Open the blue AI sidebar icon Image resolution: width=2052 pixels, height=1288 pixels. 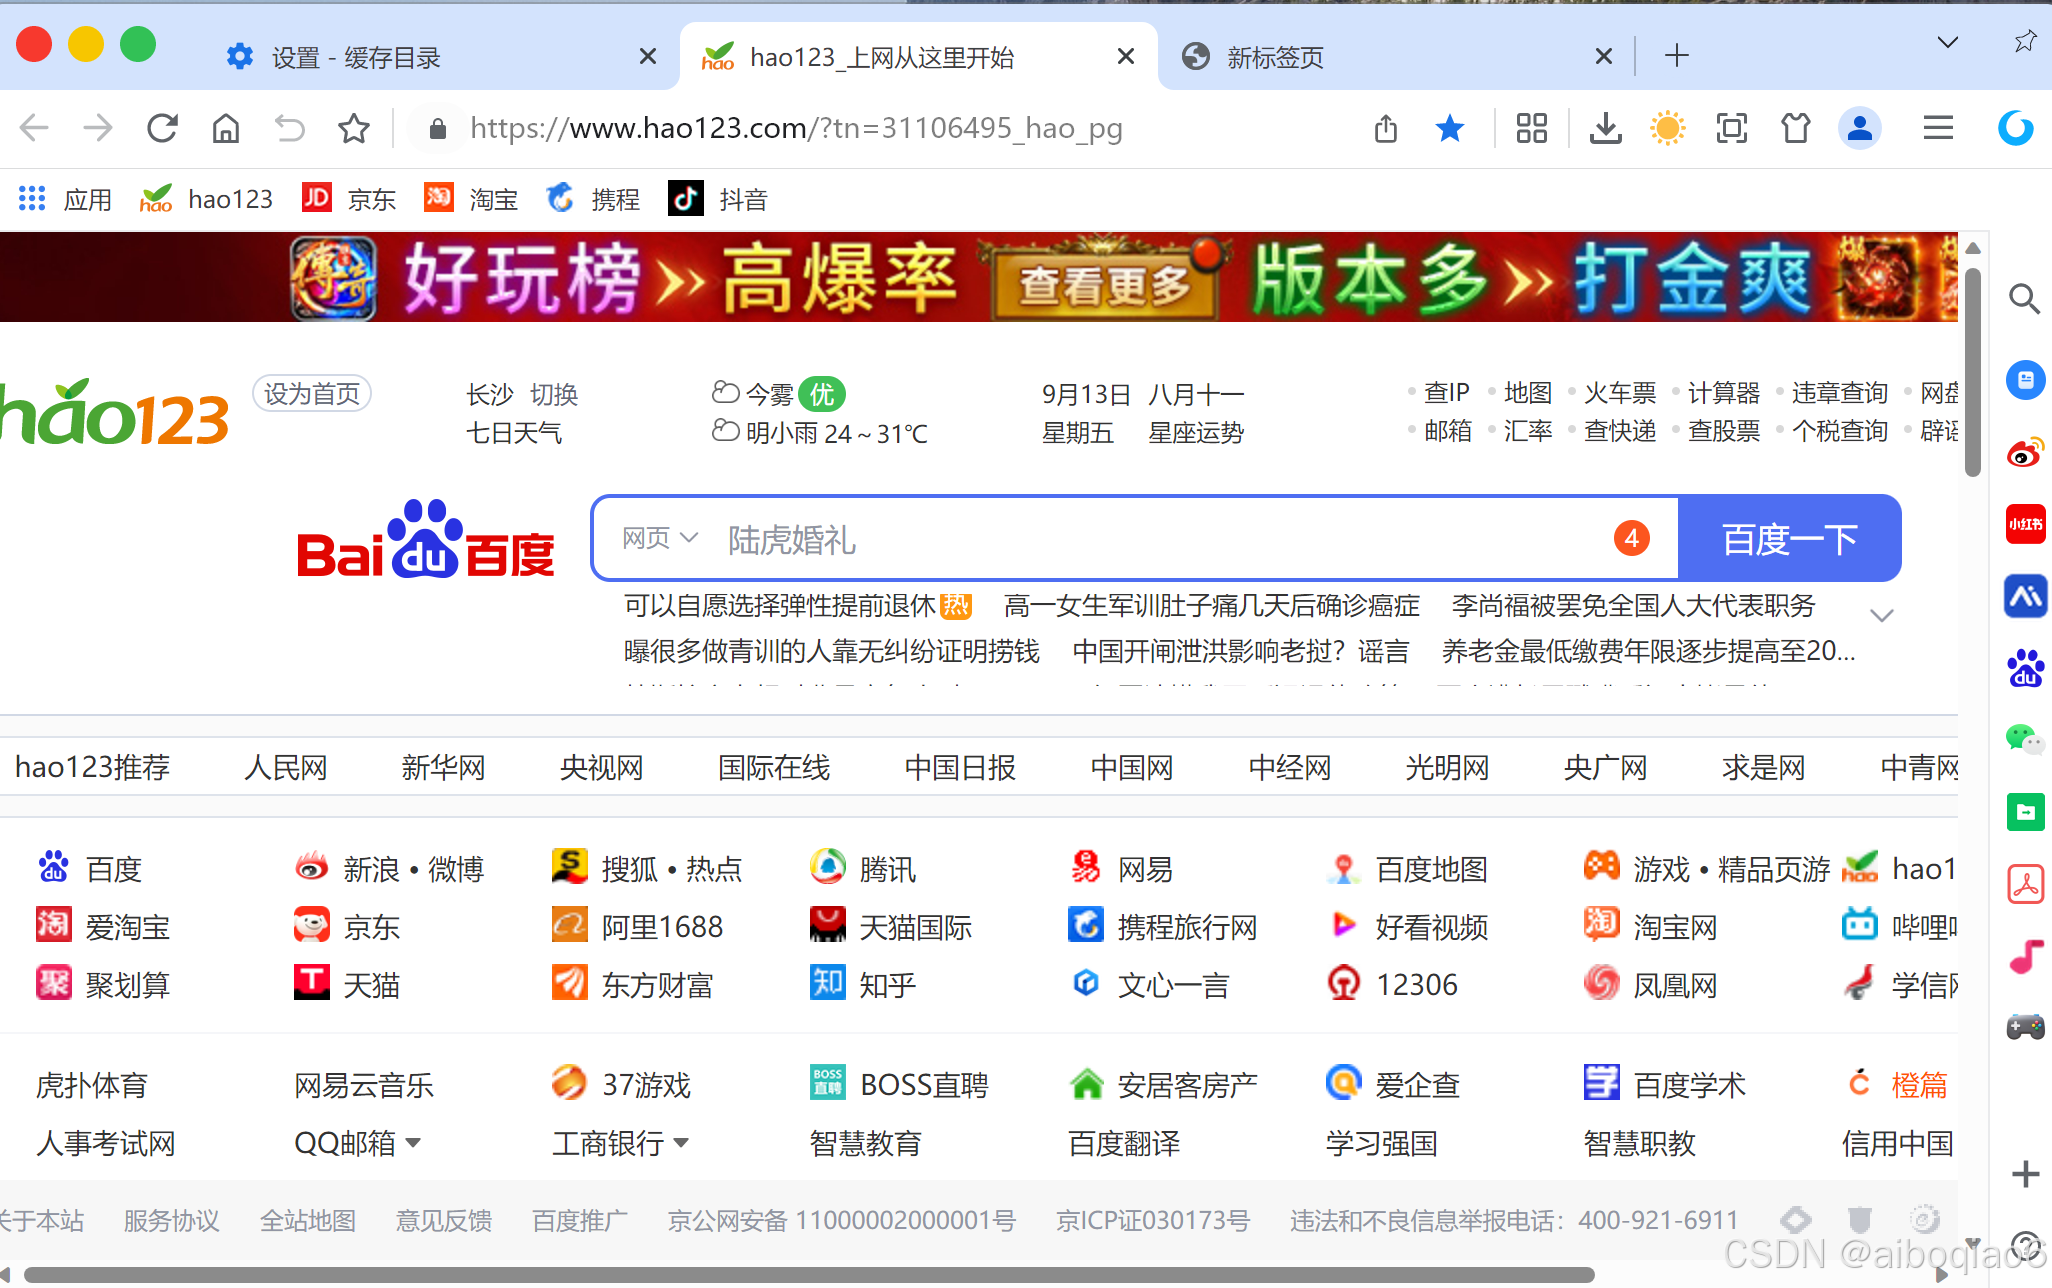point(2026,596)
